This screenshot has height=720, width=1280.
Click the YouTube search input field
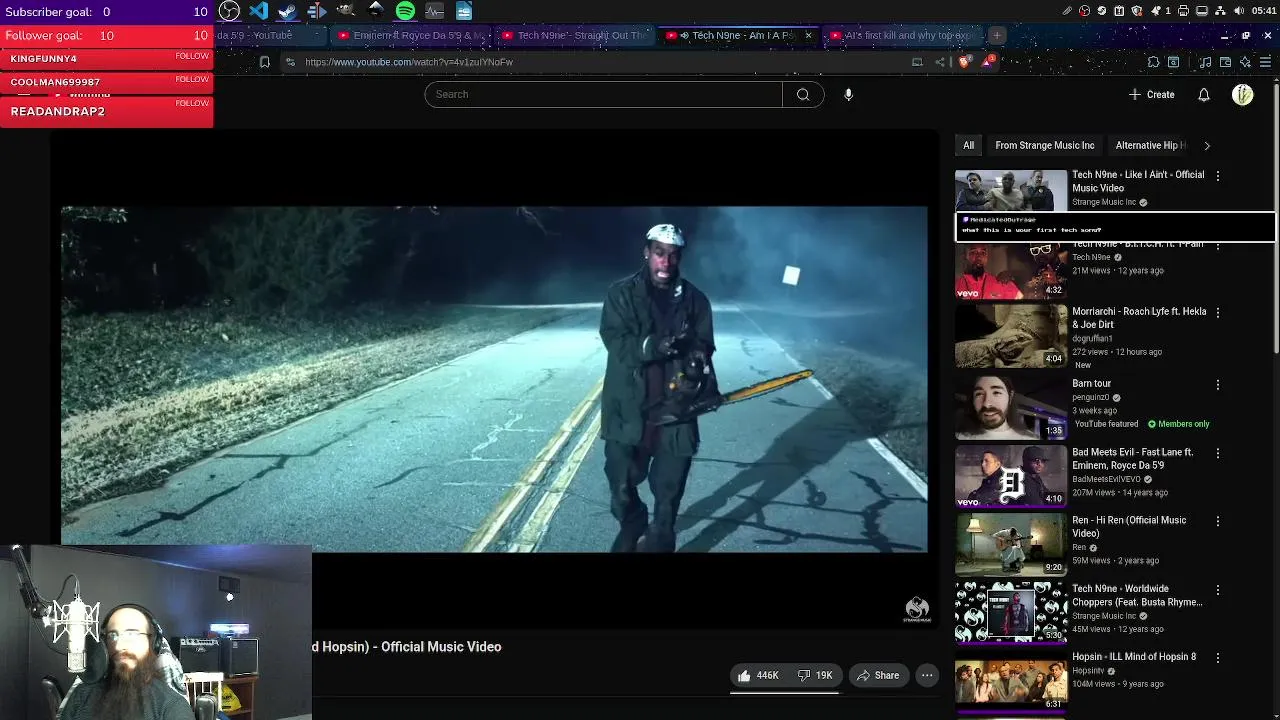click(x=604, y=94)
